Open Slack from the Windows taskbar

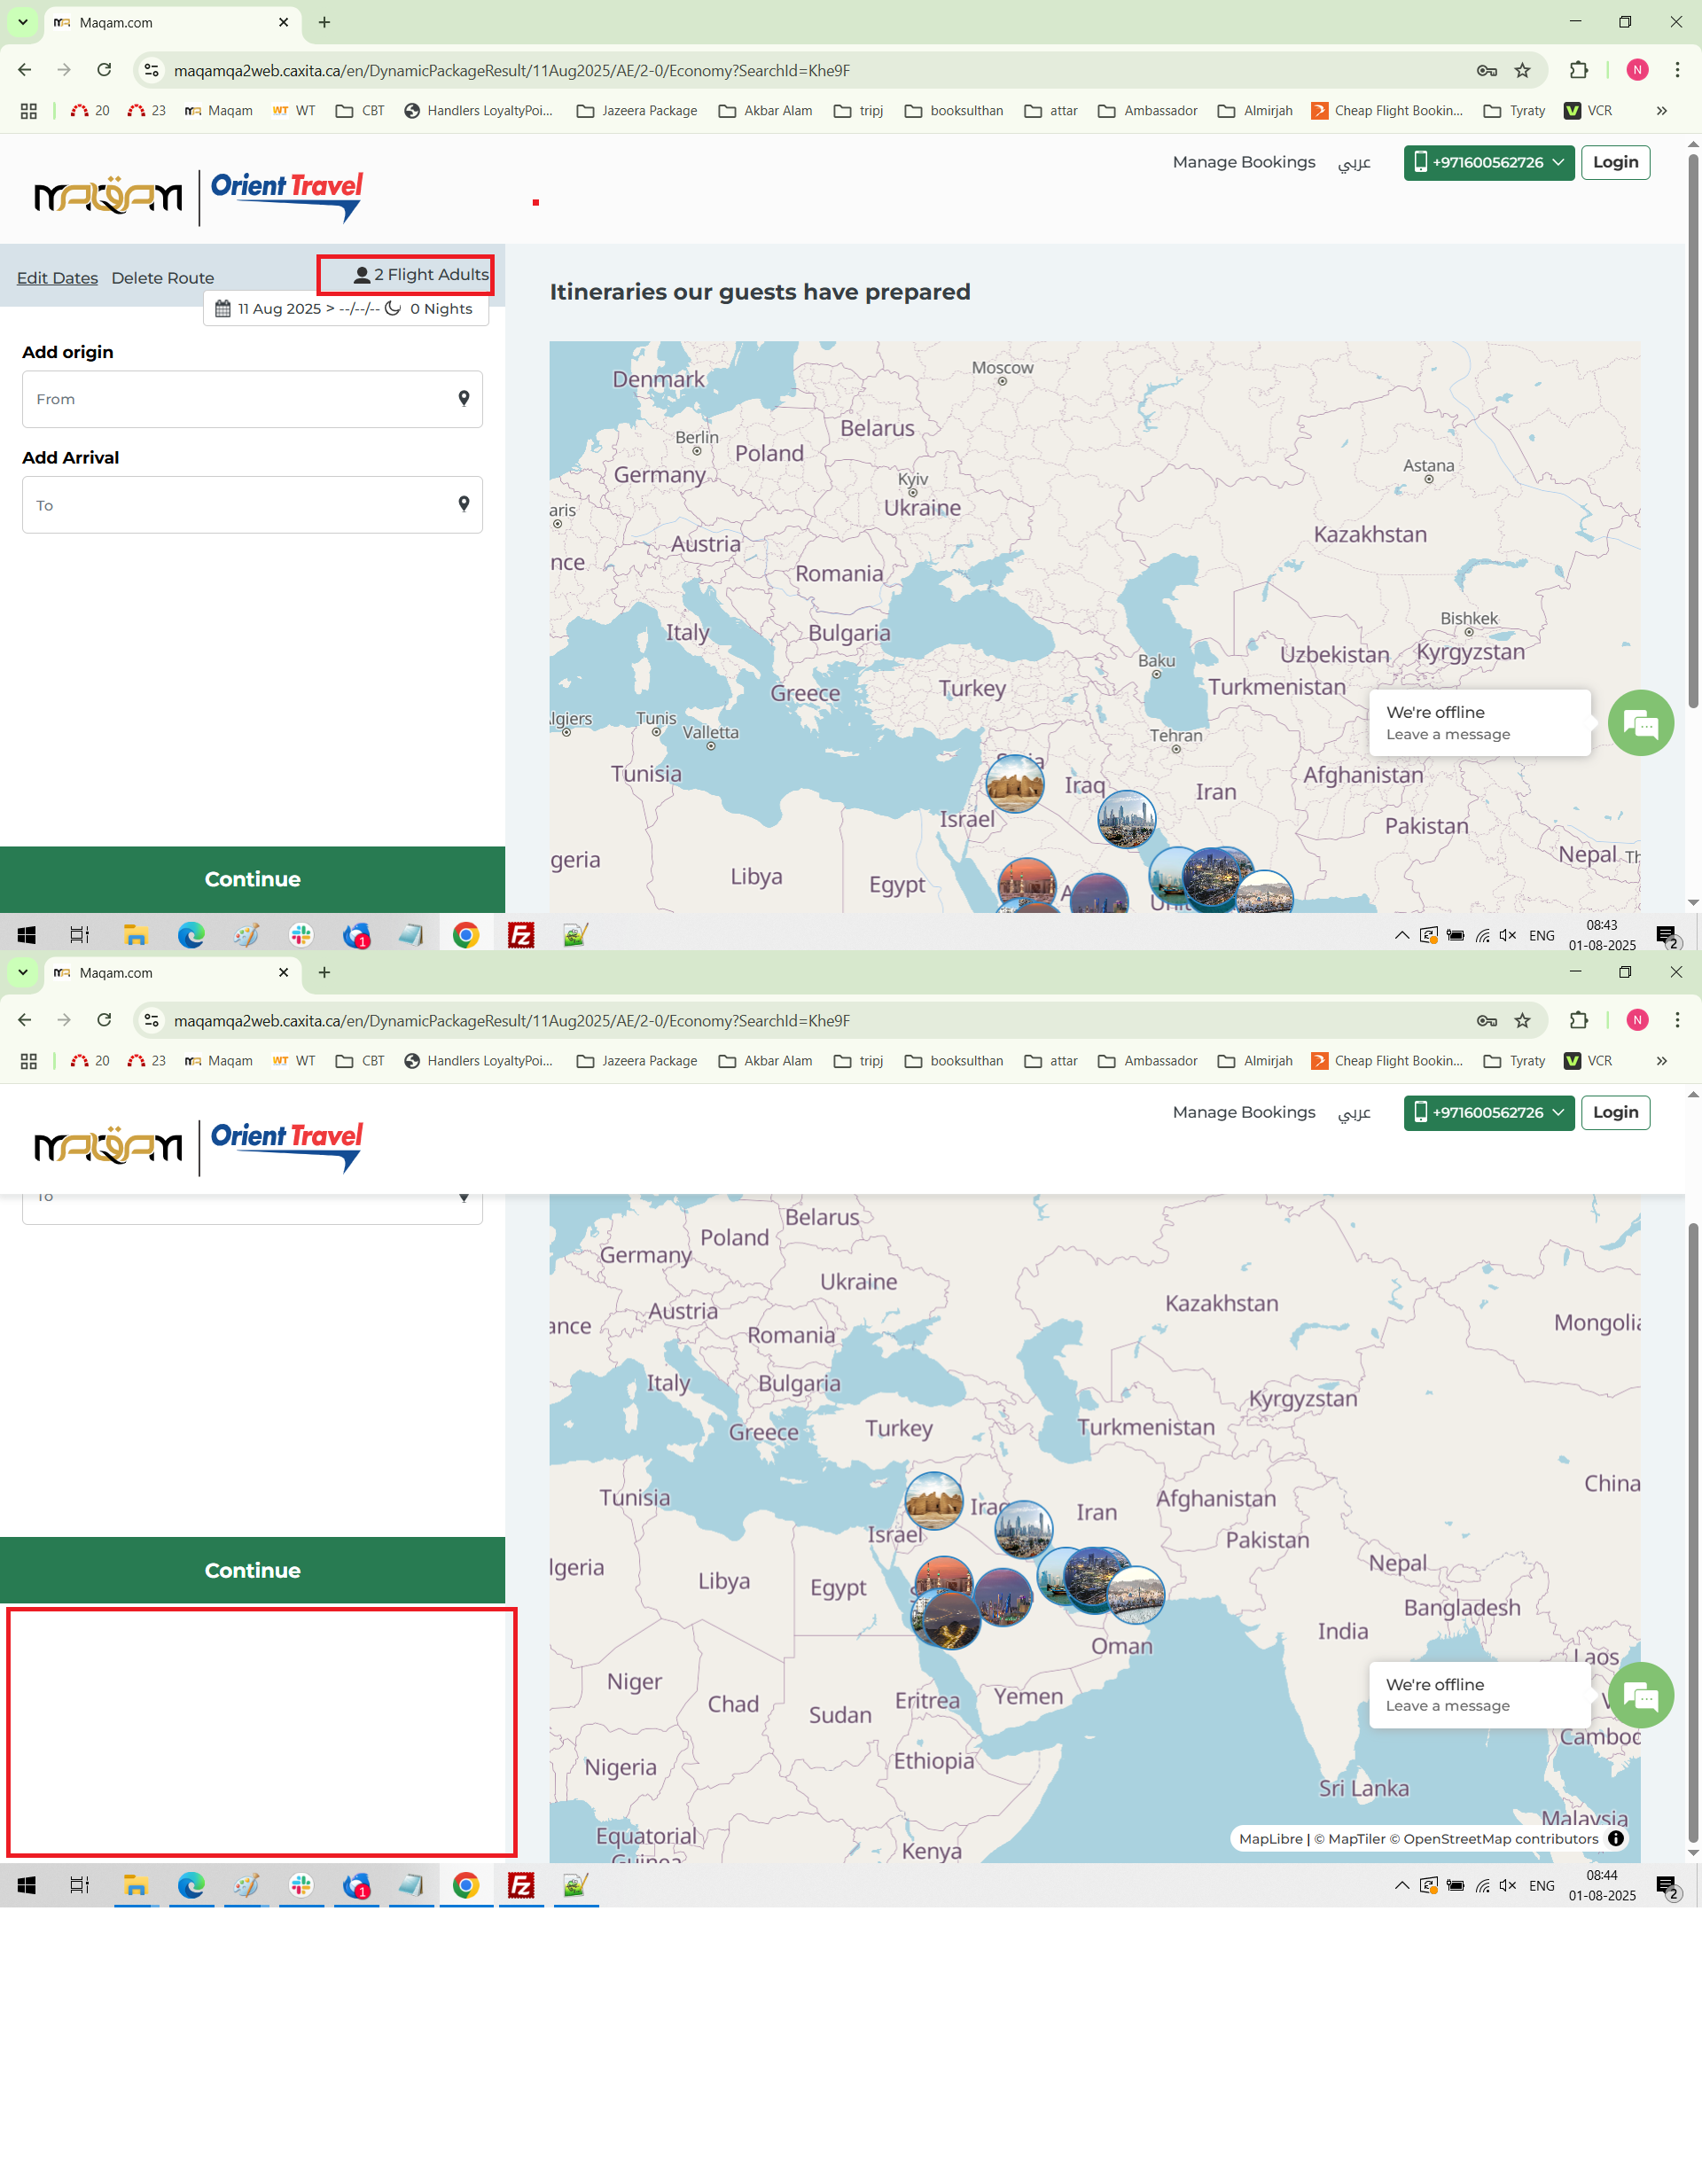point(301,935)
